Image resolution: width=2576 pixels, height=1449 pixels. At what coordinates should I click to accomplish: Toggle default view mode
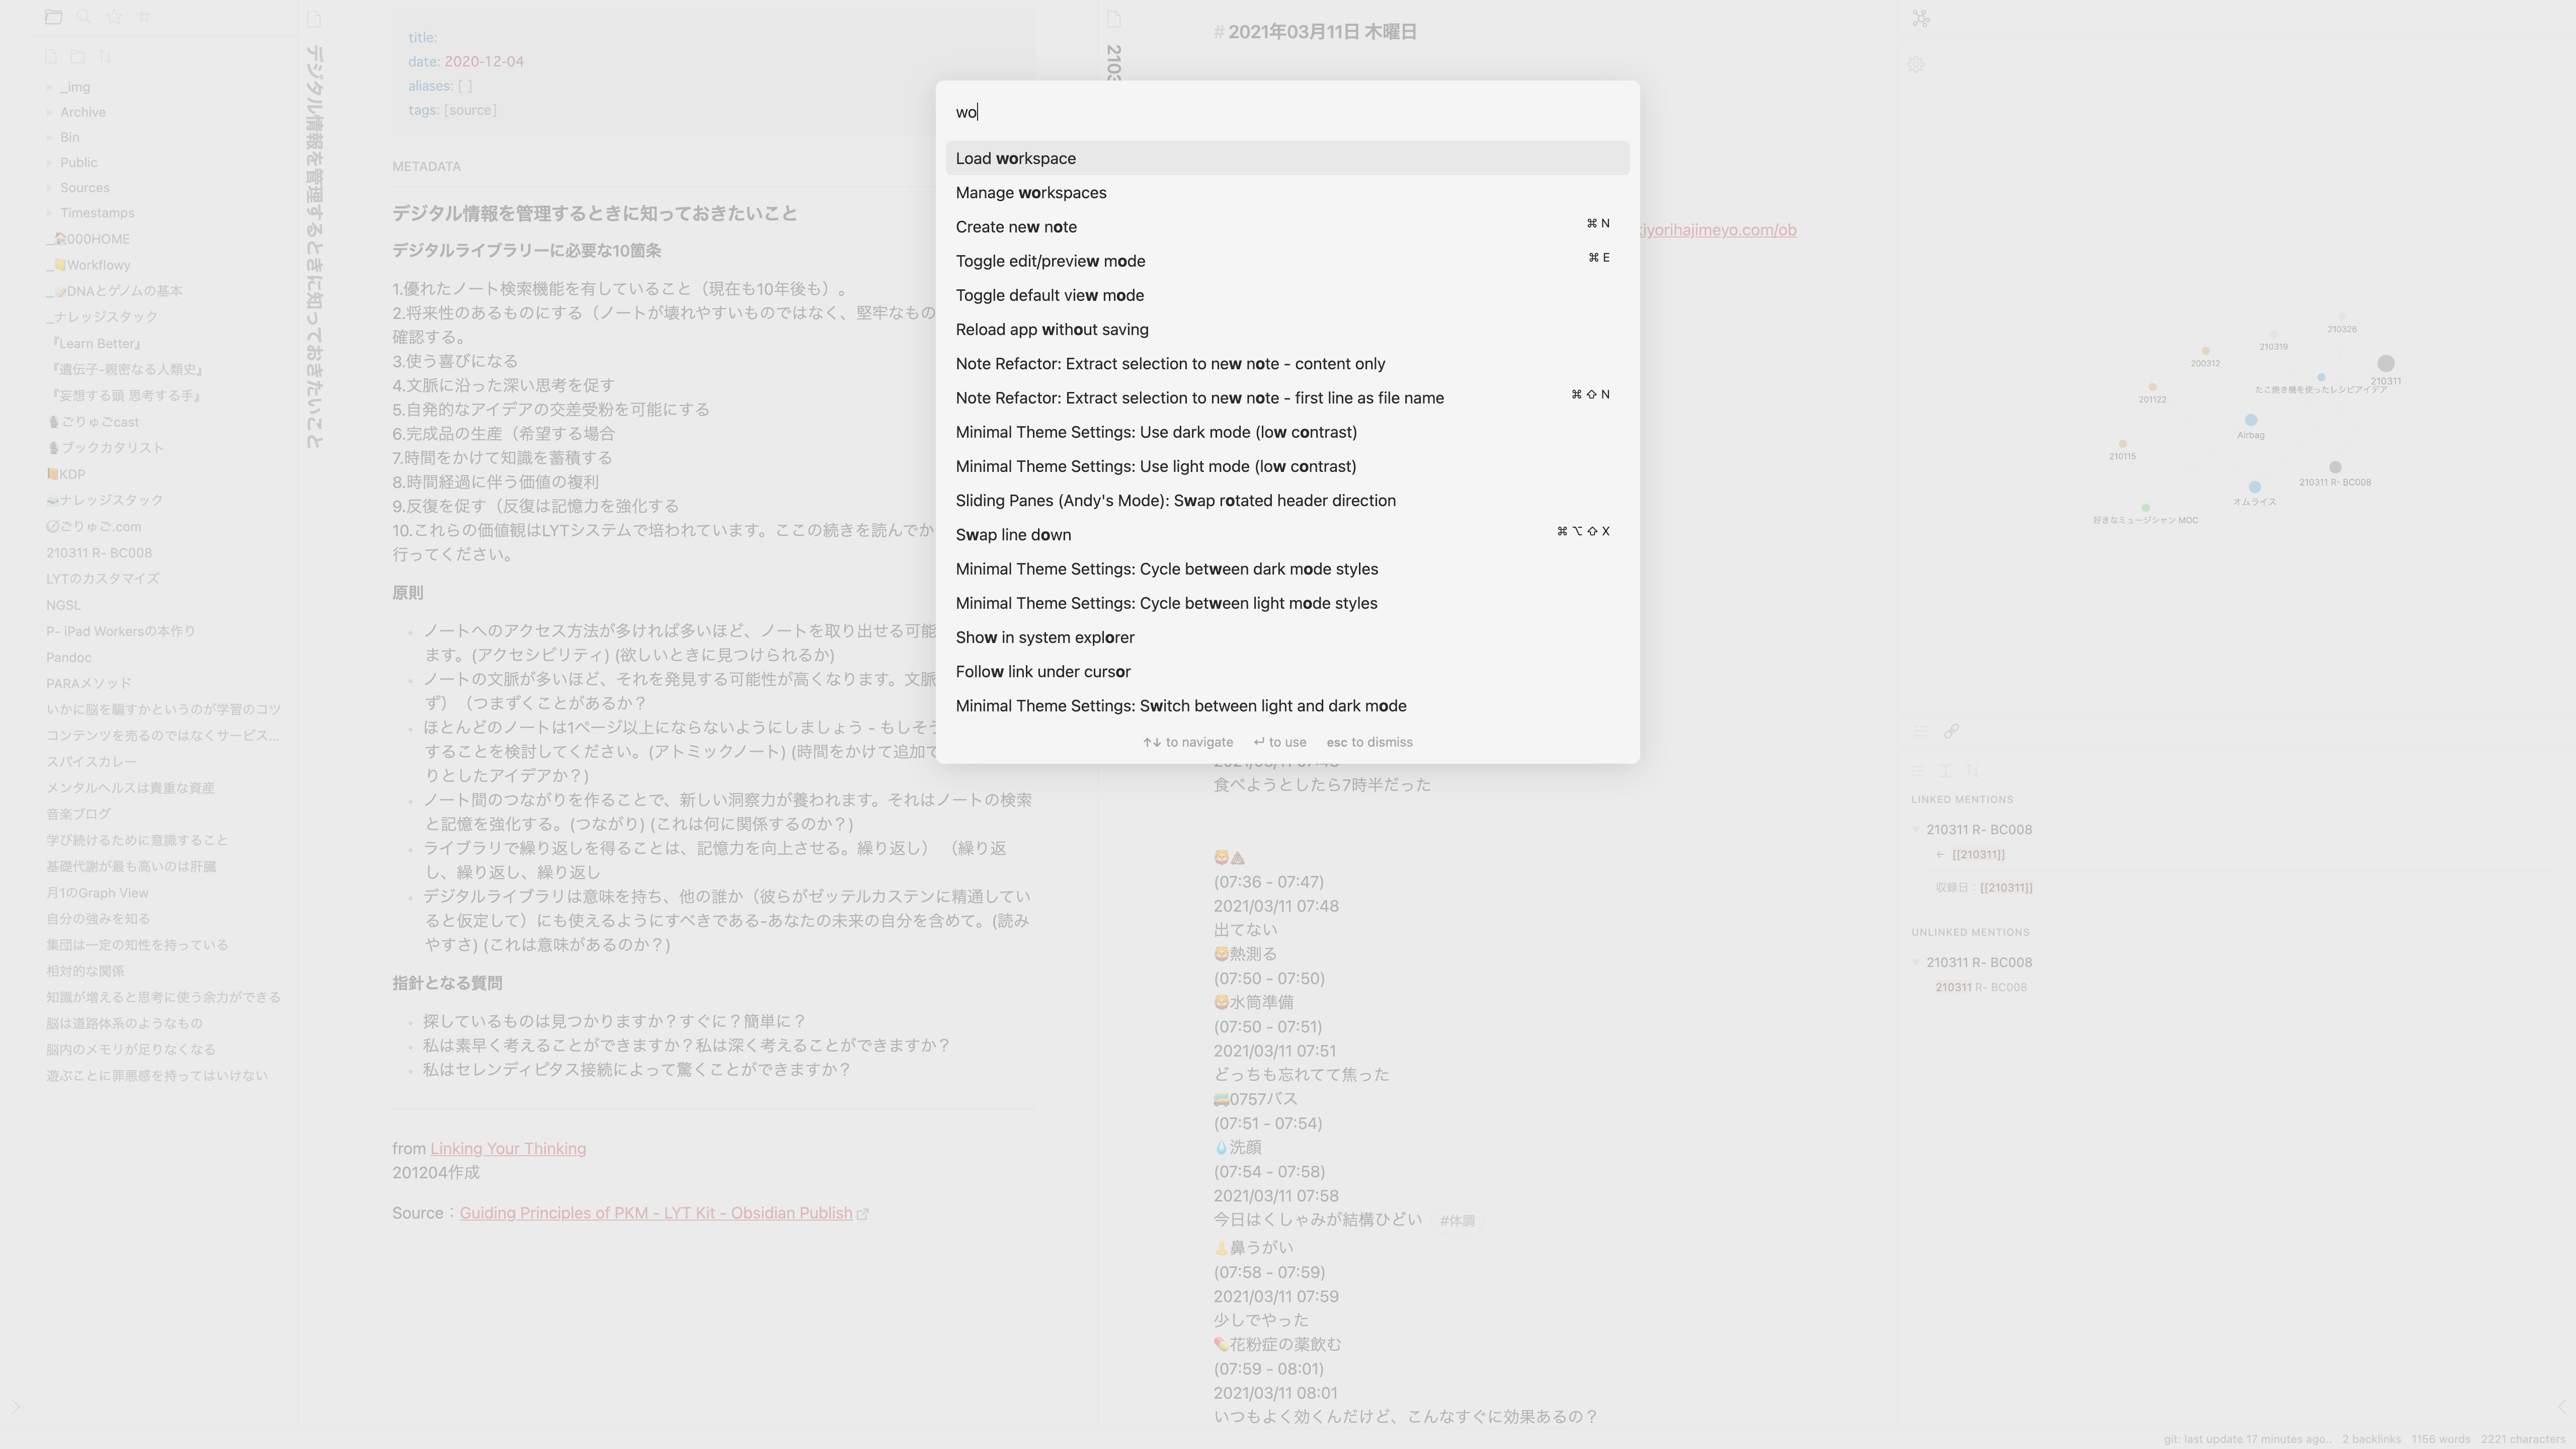tap(1050, 295)
